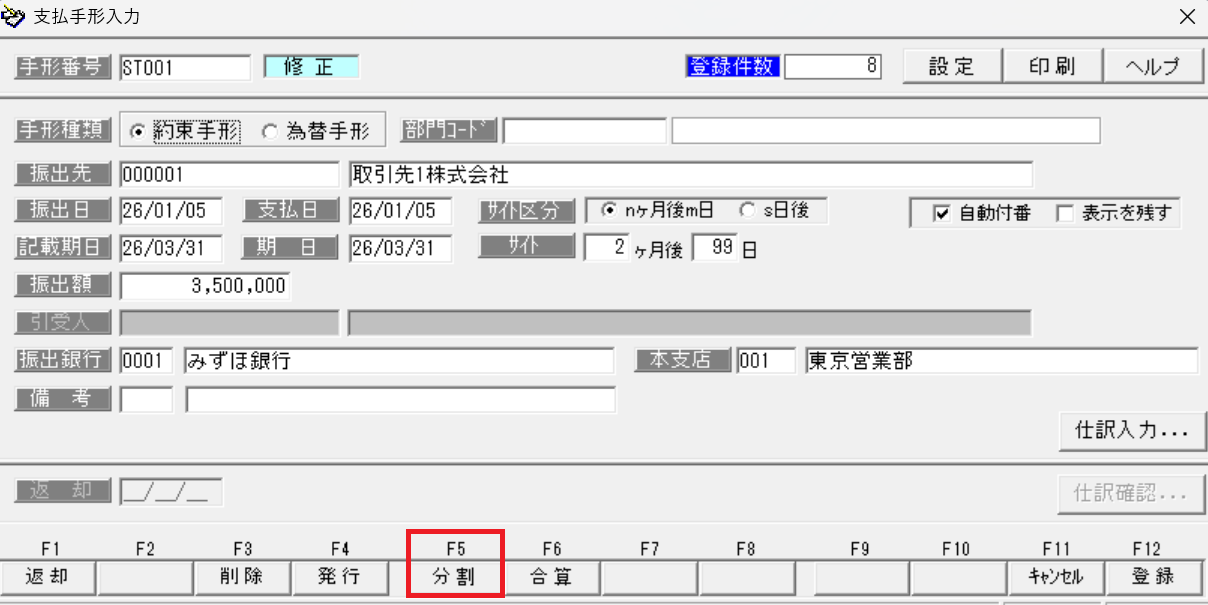
Task: Click the F6 合算 function button
Action: pyautogui.click(x=554, y=578)
